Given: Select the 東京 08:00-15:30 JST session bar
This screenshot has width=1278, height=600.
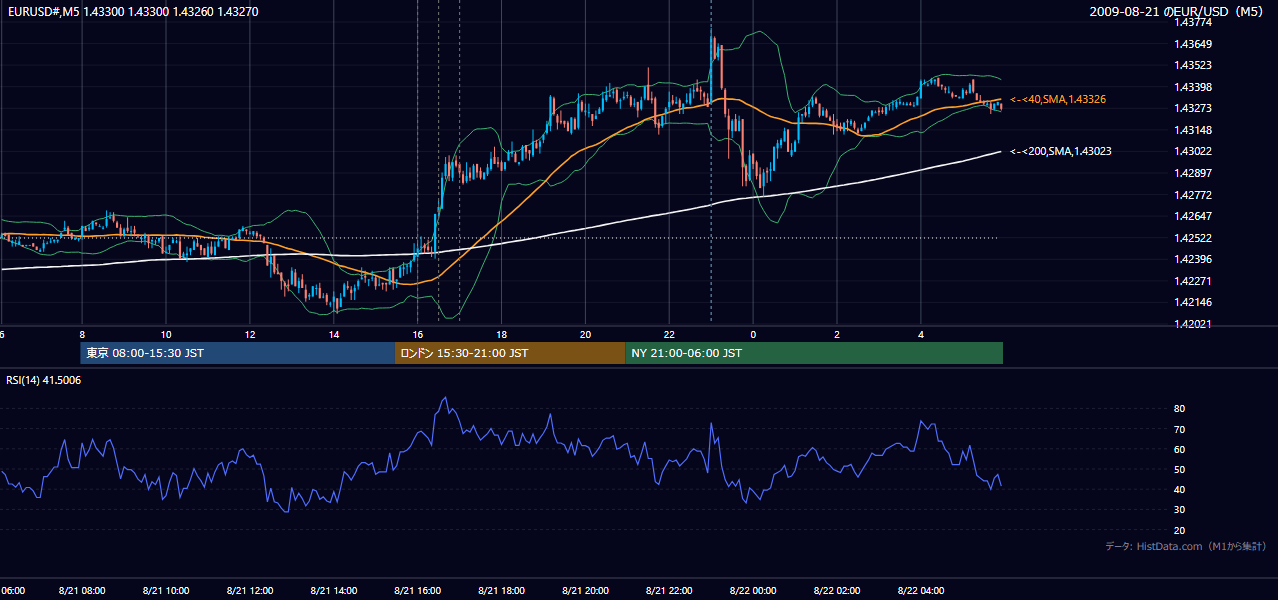Looking at the screenshot, I should point(238,353).
